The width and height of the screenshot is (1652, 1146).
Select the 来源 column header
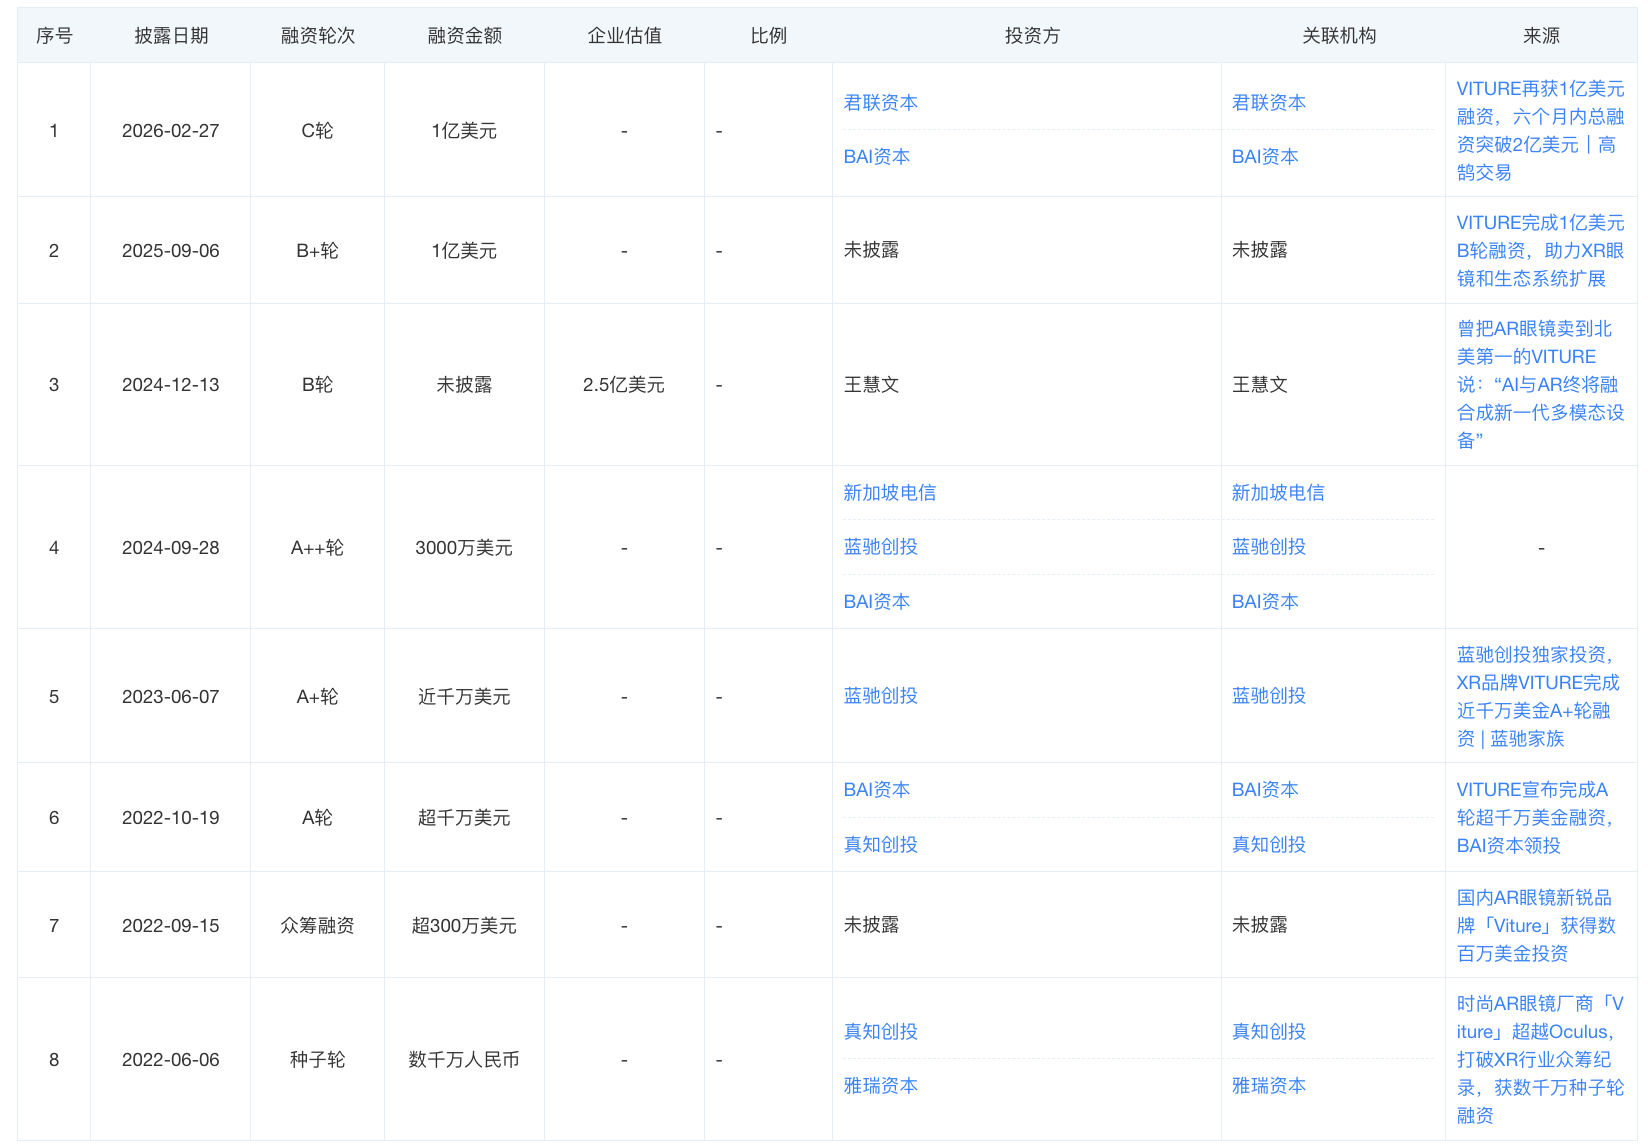pyautogui.click(x=1540, y=35)
